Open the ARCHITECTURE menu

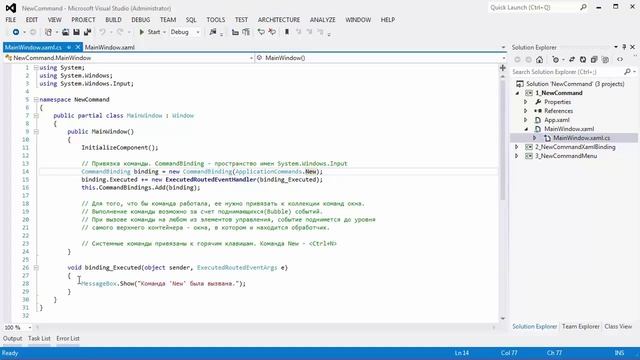click(279, 20)
